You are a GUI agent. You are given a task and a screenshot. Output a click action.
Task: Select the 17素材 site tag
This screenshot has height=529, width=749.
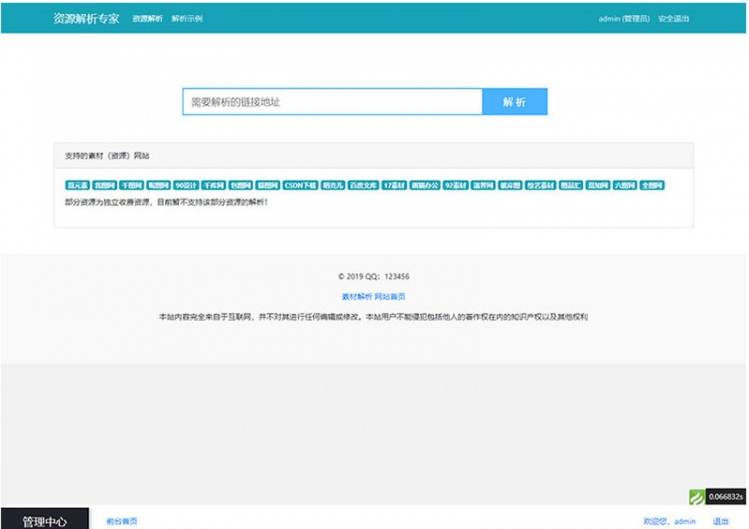pyautogui.click(x=394, y=185)
